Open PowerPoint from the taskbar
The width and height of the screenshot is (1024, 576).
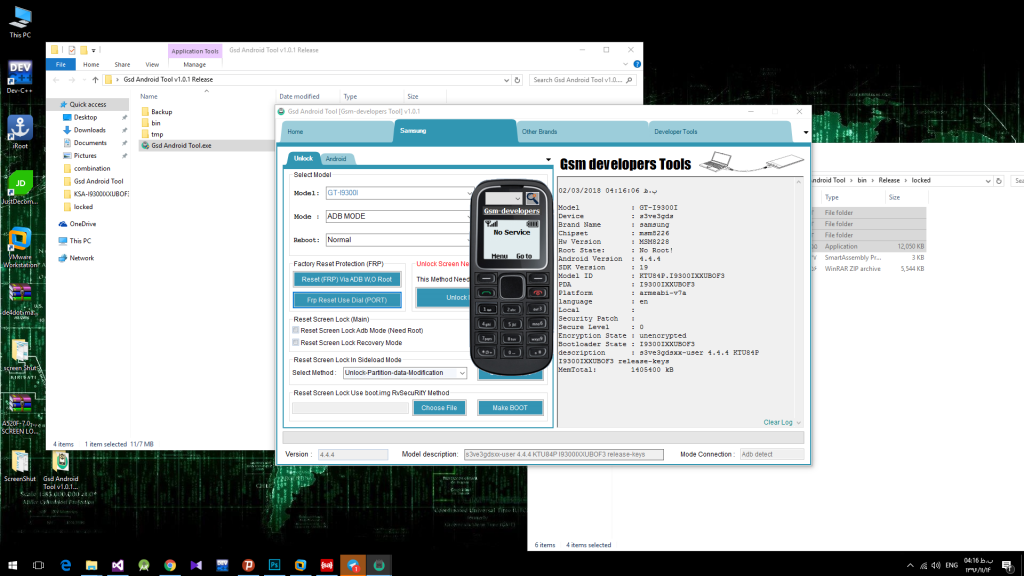coord(248,565)
